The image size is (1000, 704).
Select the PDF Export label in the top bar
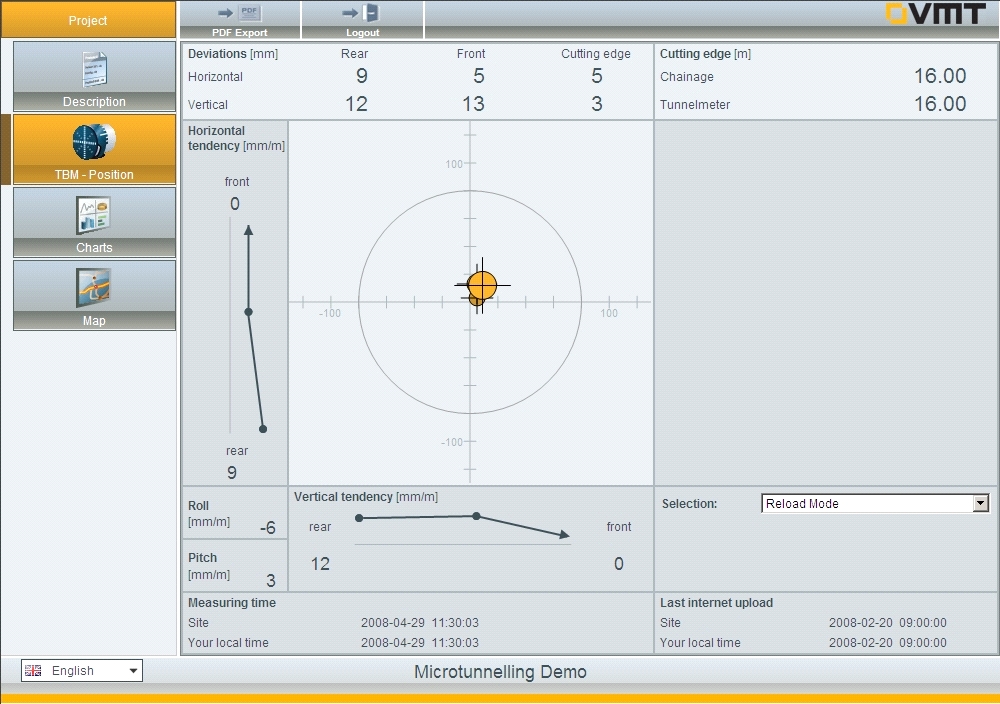(239, 33)
